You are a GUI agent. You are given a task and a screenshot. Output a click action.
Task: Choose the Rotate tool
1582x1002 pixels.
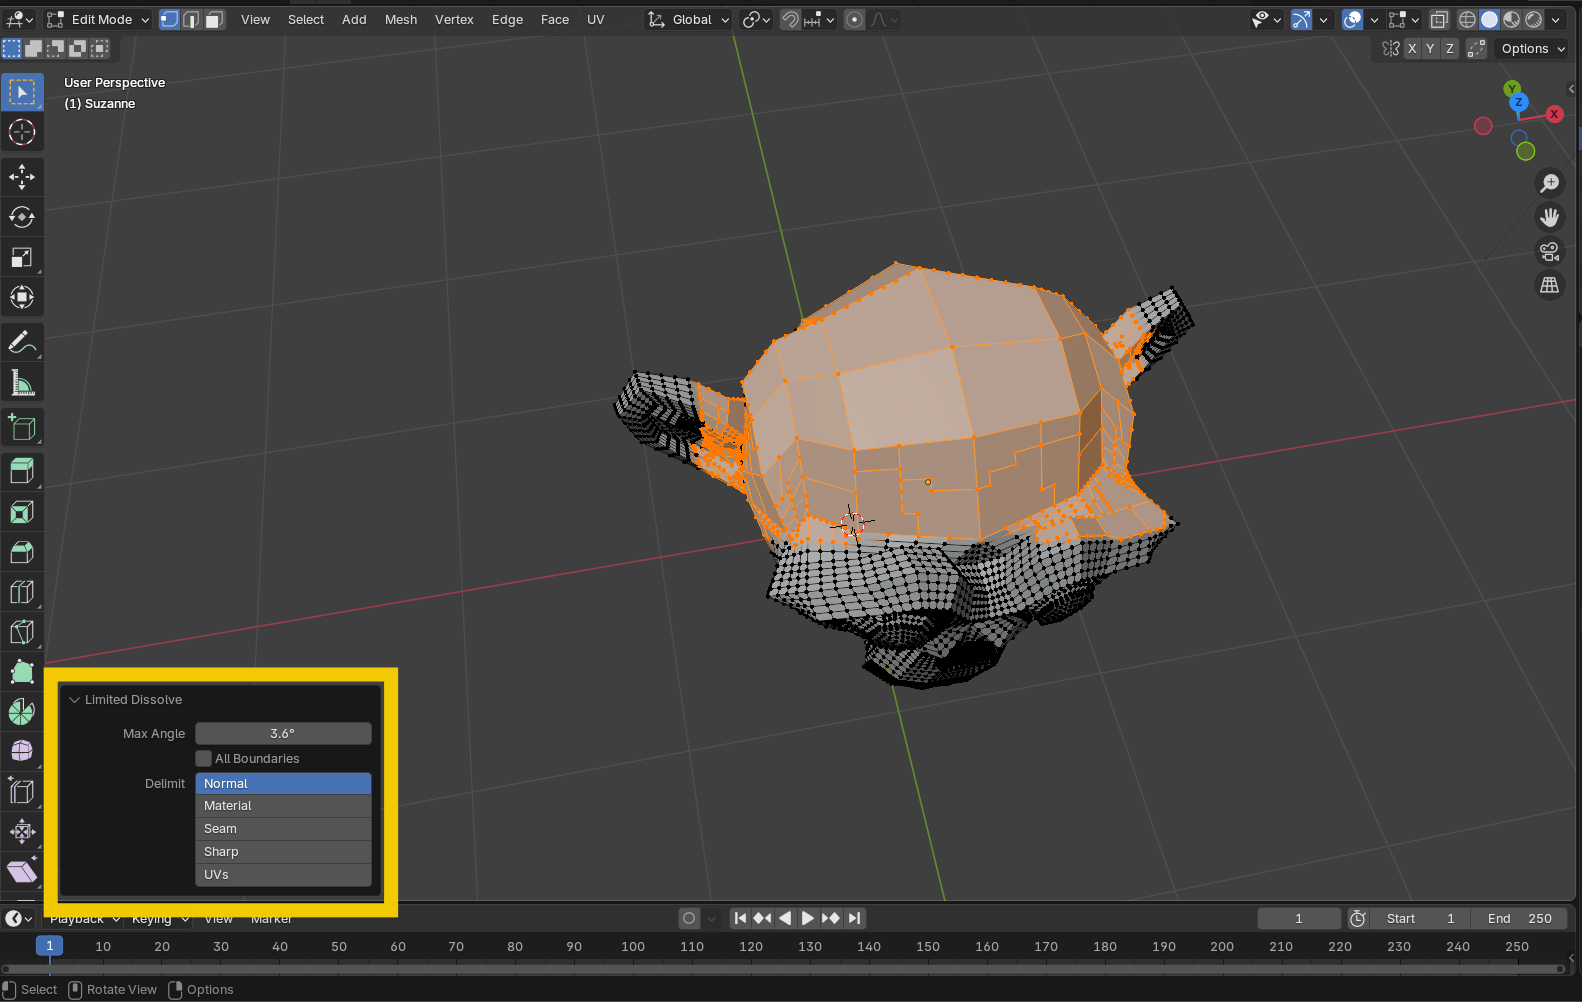22,217
